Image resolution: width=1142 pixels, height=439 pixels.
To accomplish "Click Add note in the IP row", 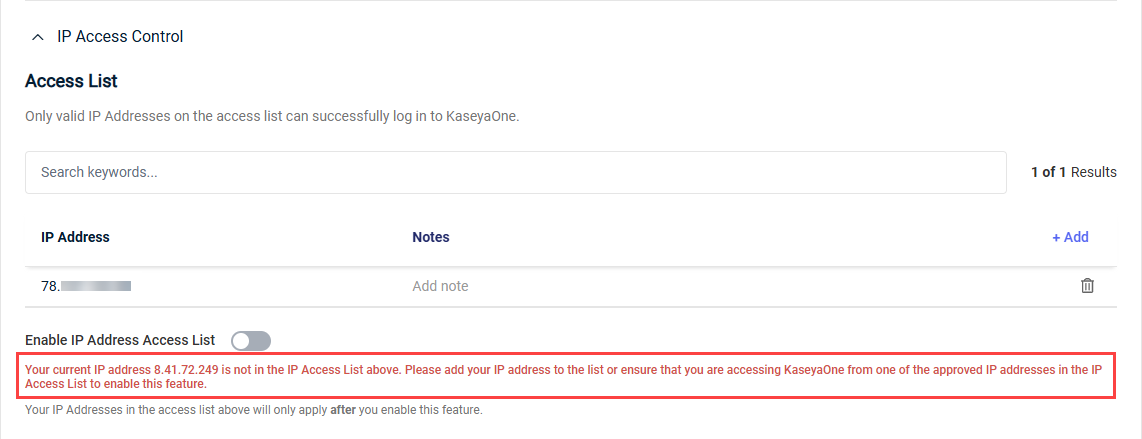I will [x=440, y=286].
